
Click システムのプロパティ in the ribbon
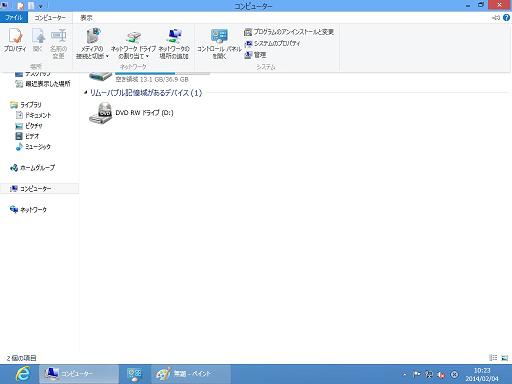tap(272, 44)
